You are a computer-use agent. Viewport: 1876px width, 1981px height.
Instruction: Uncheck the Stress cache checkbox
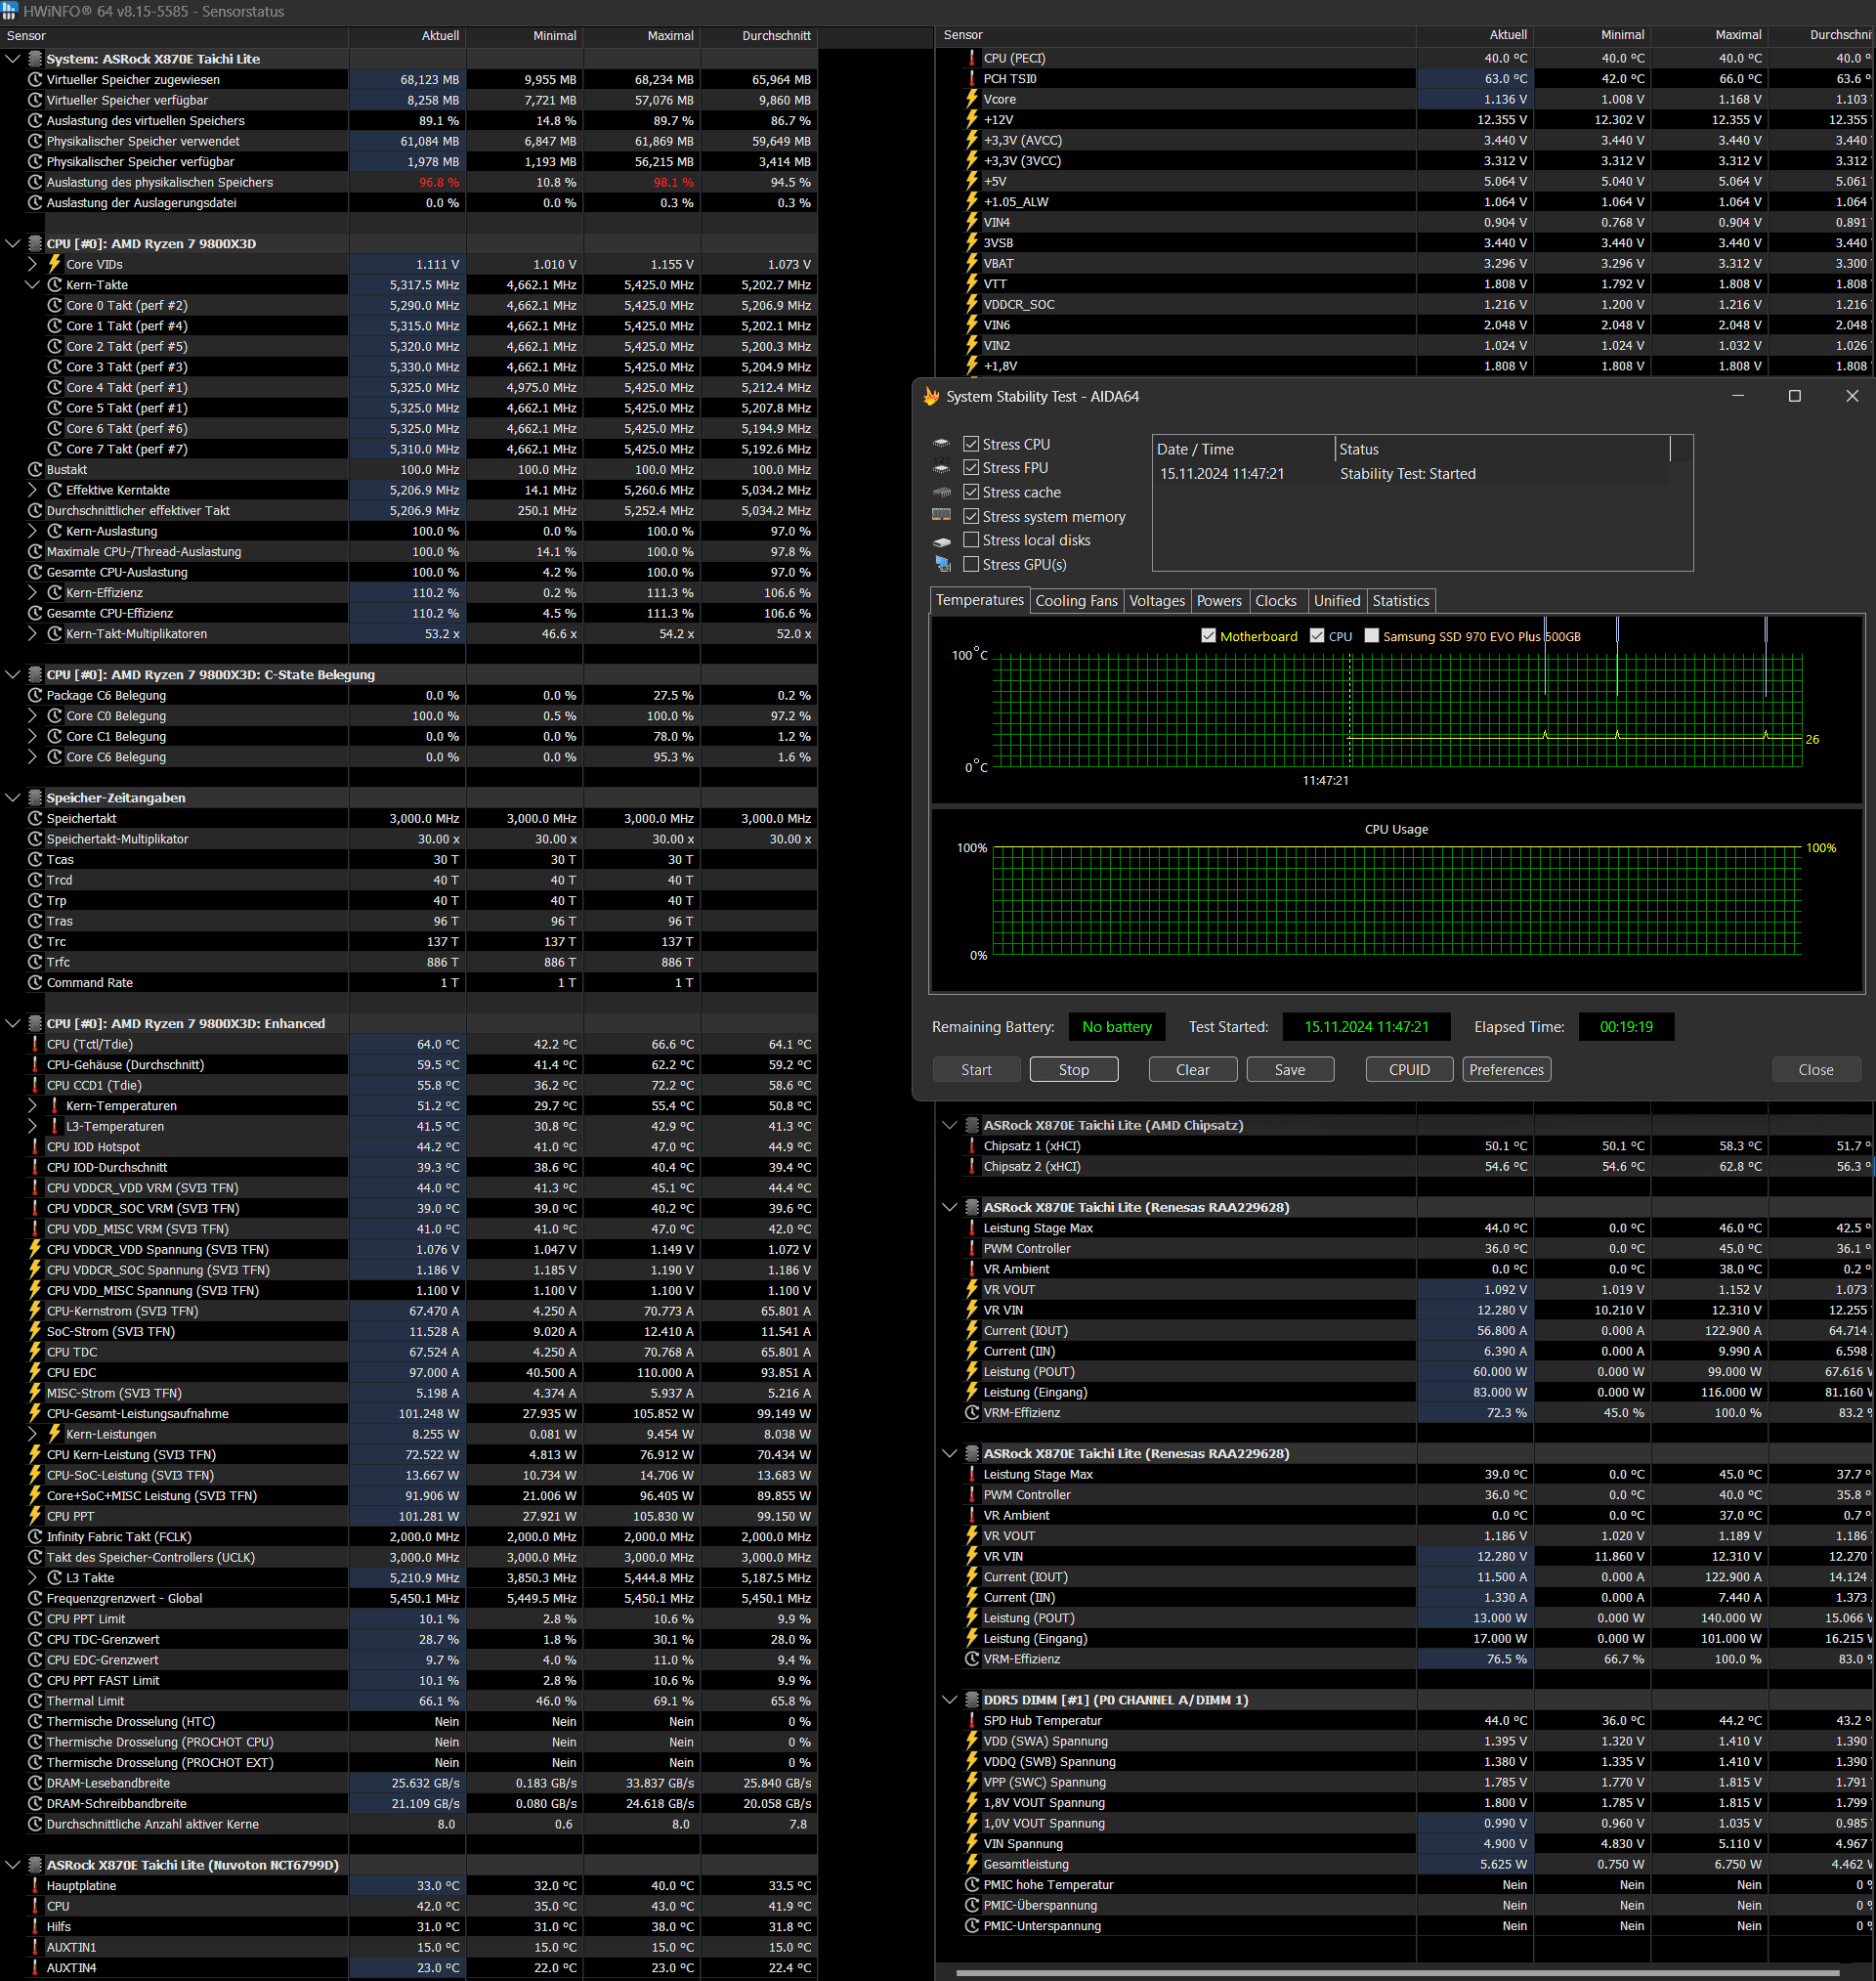[x=971, y=492]
